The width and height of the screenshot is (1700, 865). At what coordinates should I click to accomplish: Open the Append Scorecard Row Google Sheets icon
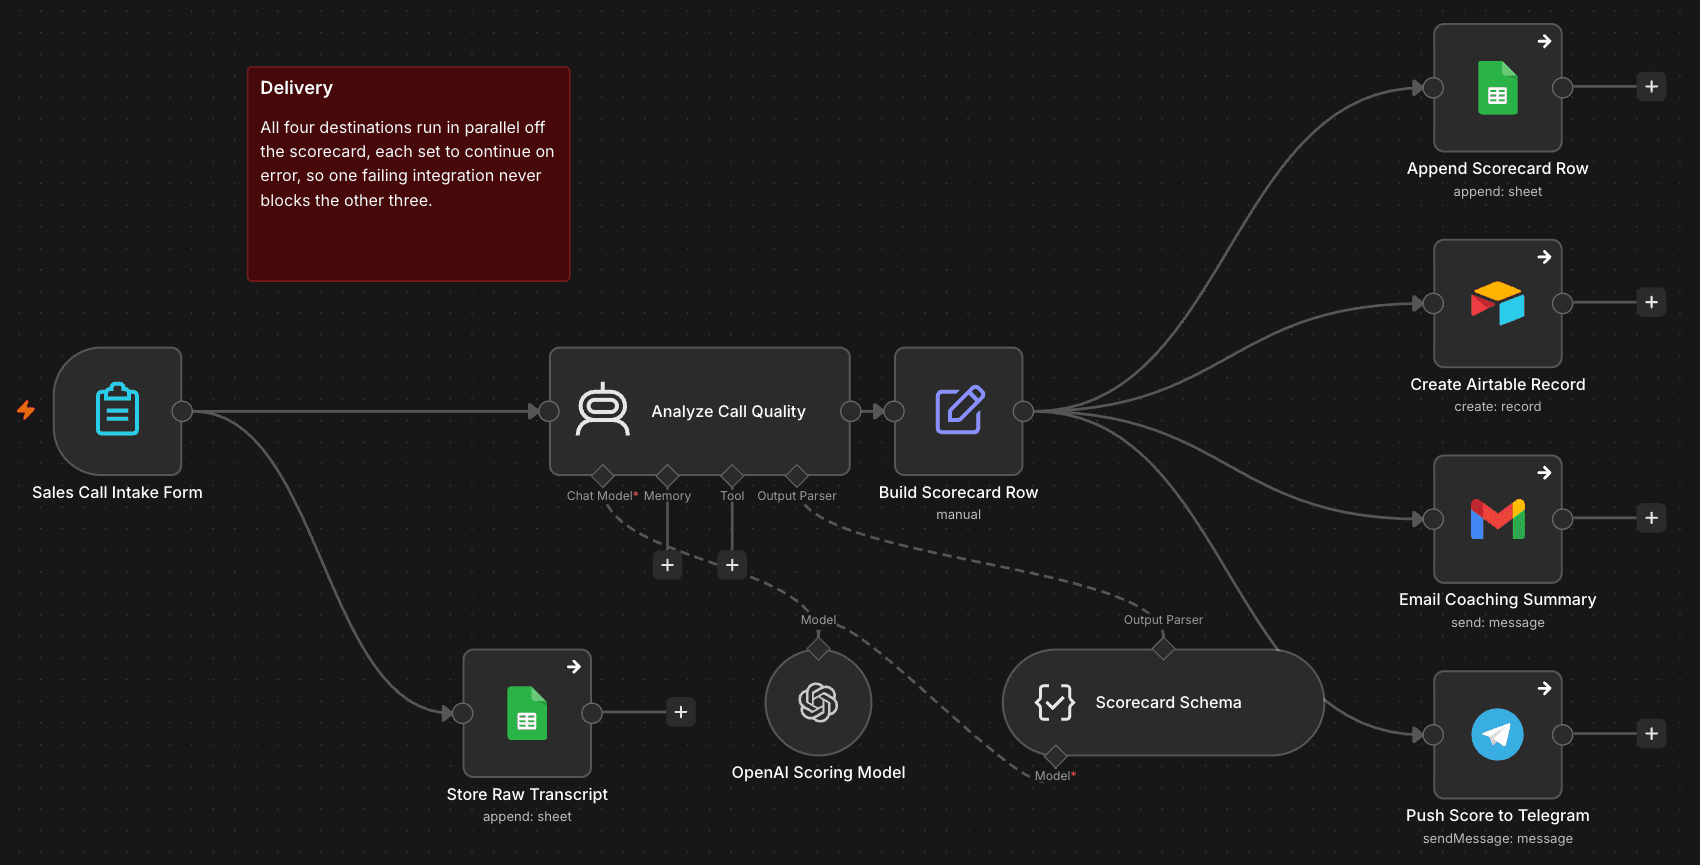(x=1497, y=88)
